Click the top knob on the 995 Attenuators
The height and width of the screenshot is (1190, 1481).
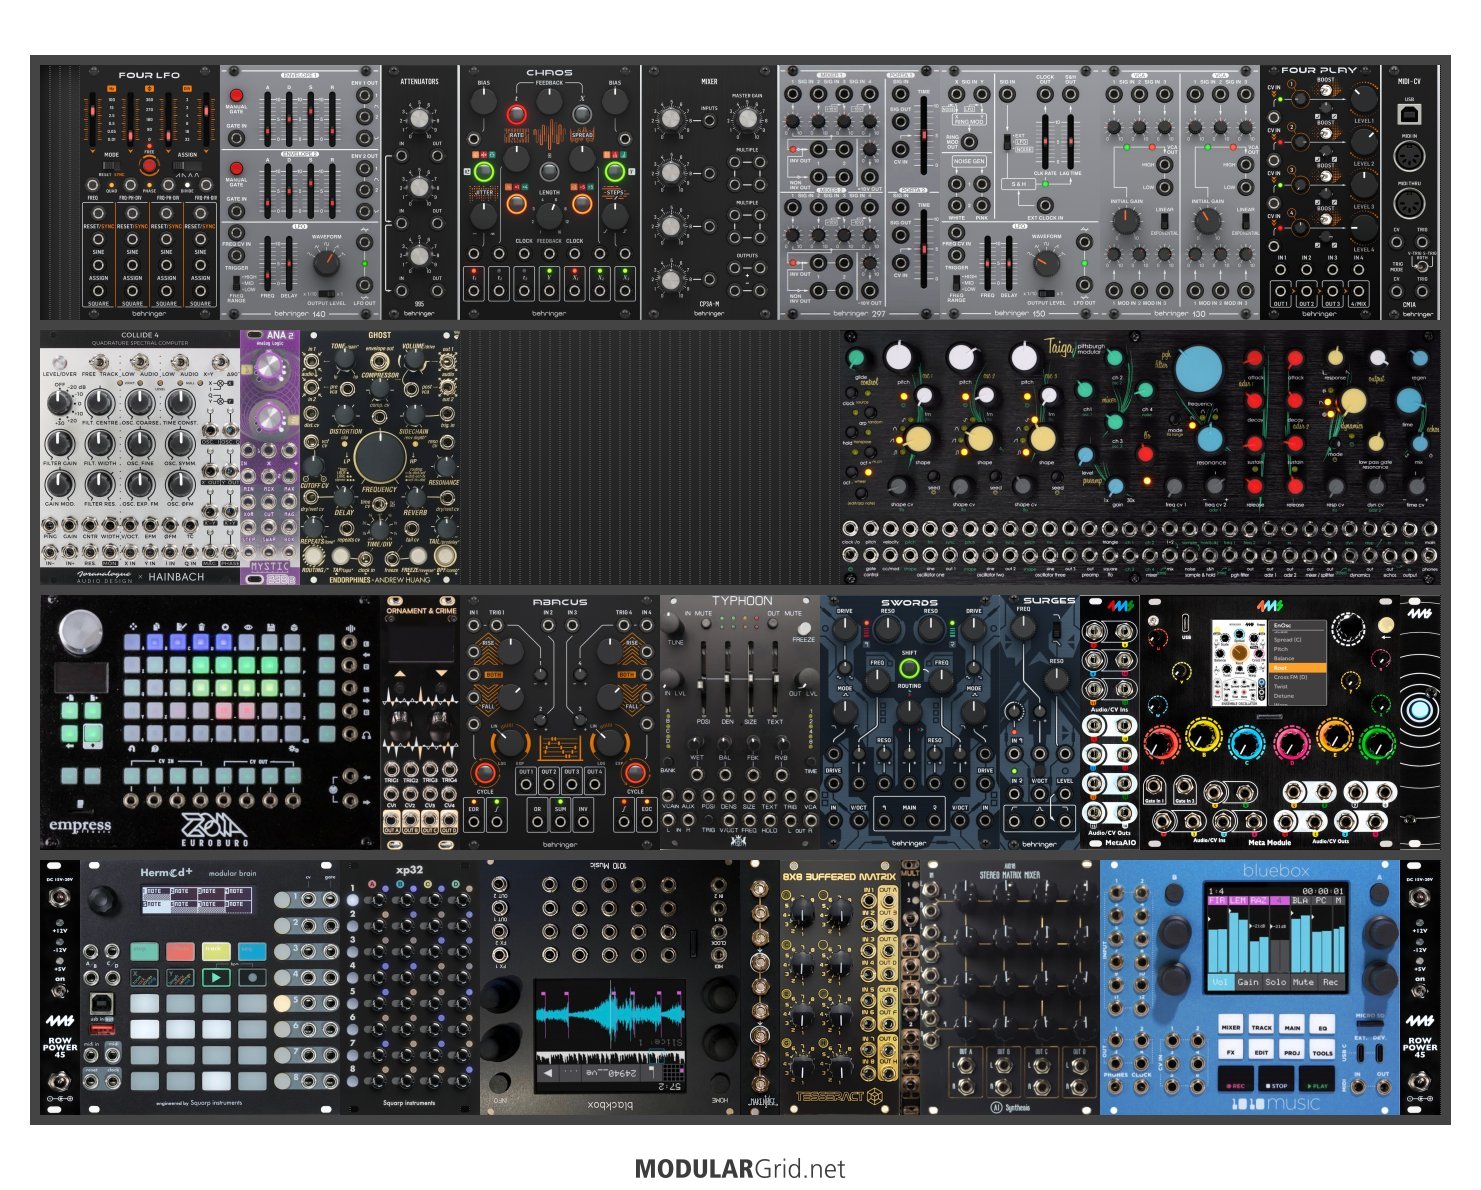coord(419,119)
